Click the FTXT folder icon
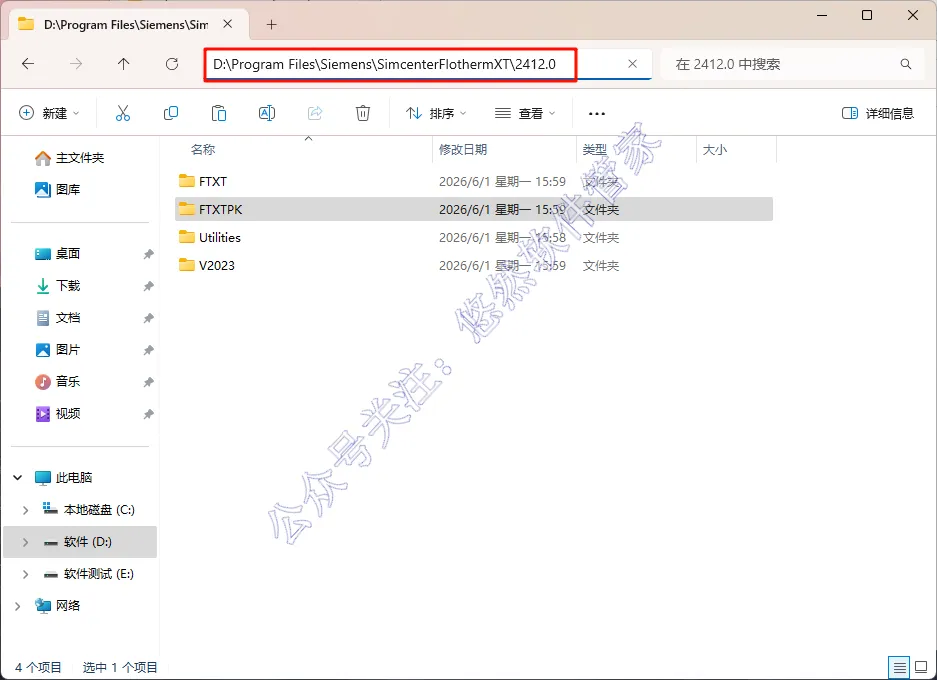Screen dimensions: 937x680 coord(187,180)
